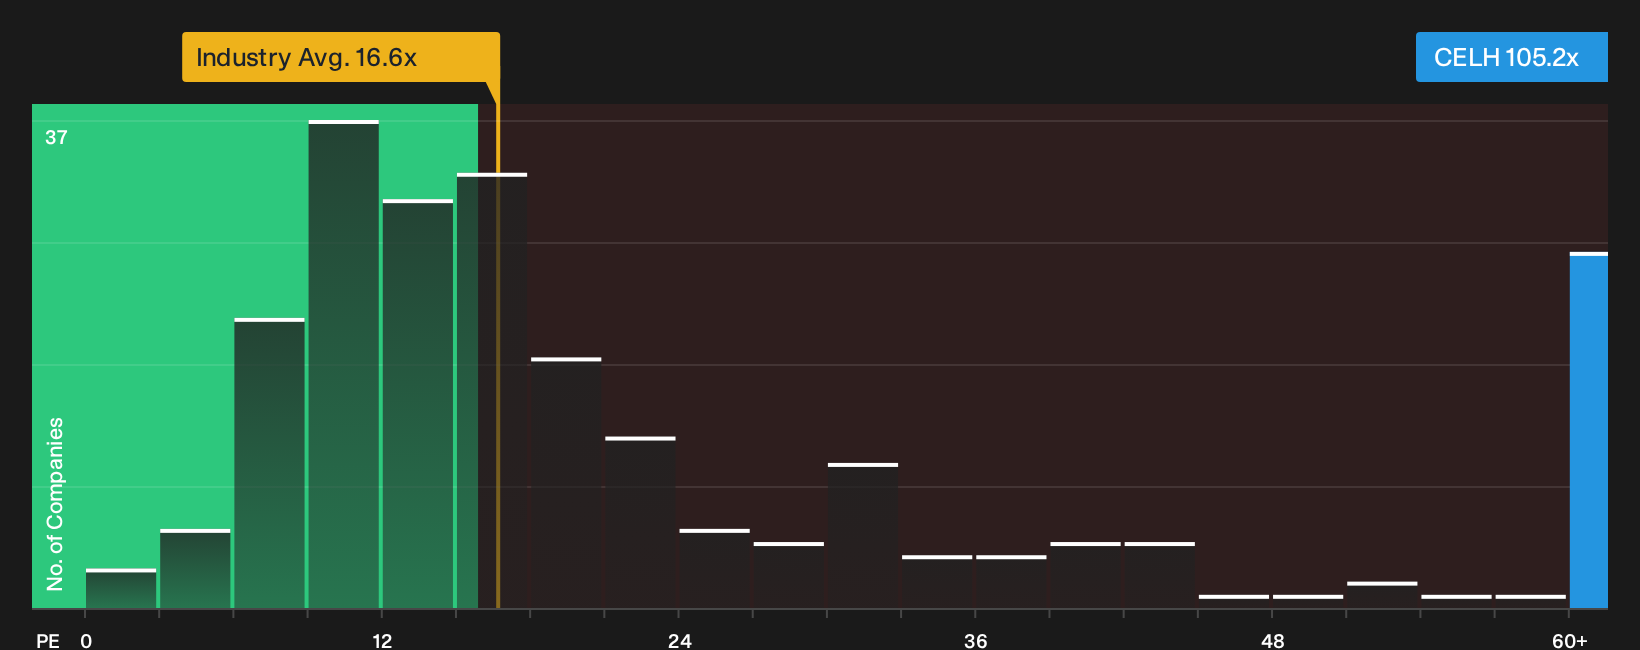This screenshot has height=650, width=1640.
Task: Click the x-axis tick label 48
Action: (1273, 641)
